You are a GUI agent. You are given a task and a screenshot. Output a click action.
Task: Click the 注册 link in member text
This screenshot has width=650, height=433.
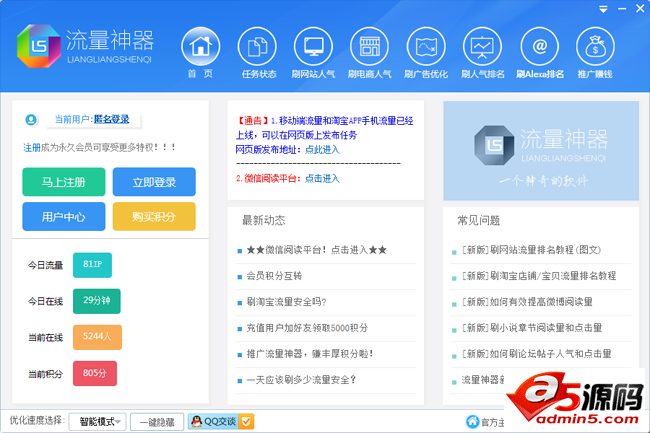coord(32,148)
